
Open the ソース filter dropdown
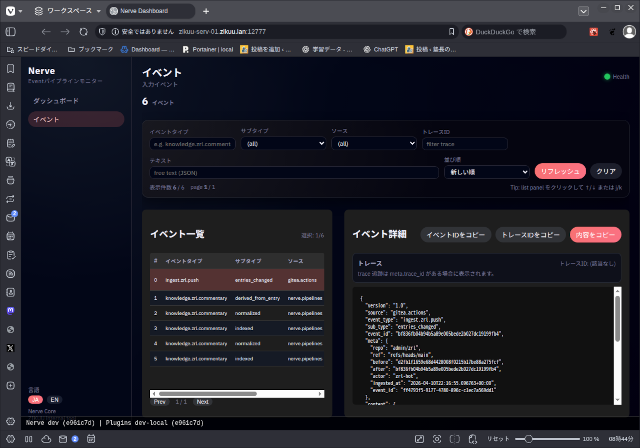coord(371,144)
